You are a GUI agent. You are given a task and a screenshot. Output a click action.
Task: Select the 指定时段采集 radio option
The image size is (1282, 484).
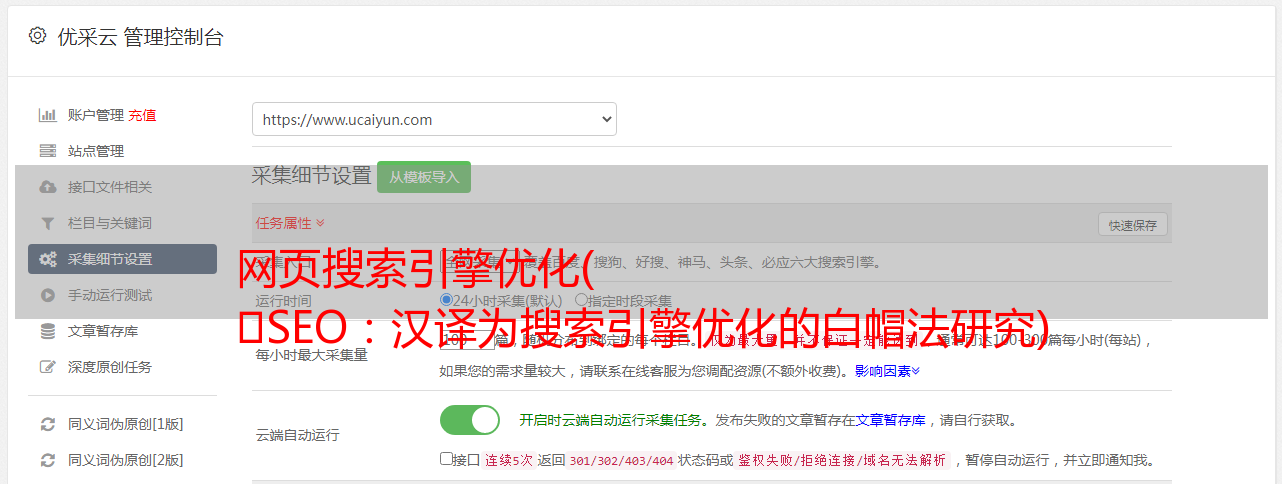581,300
